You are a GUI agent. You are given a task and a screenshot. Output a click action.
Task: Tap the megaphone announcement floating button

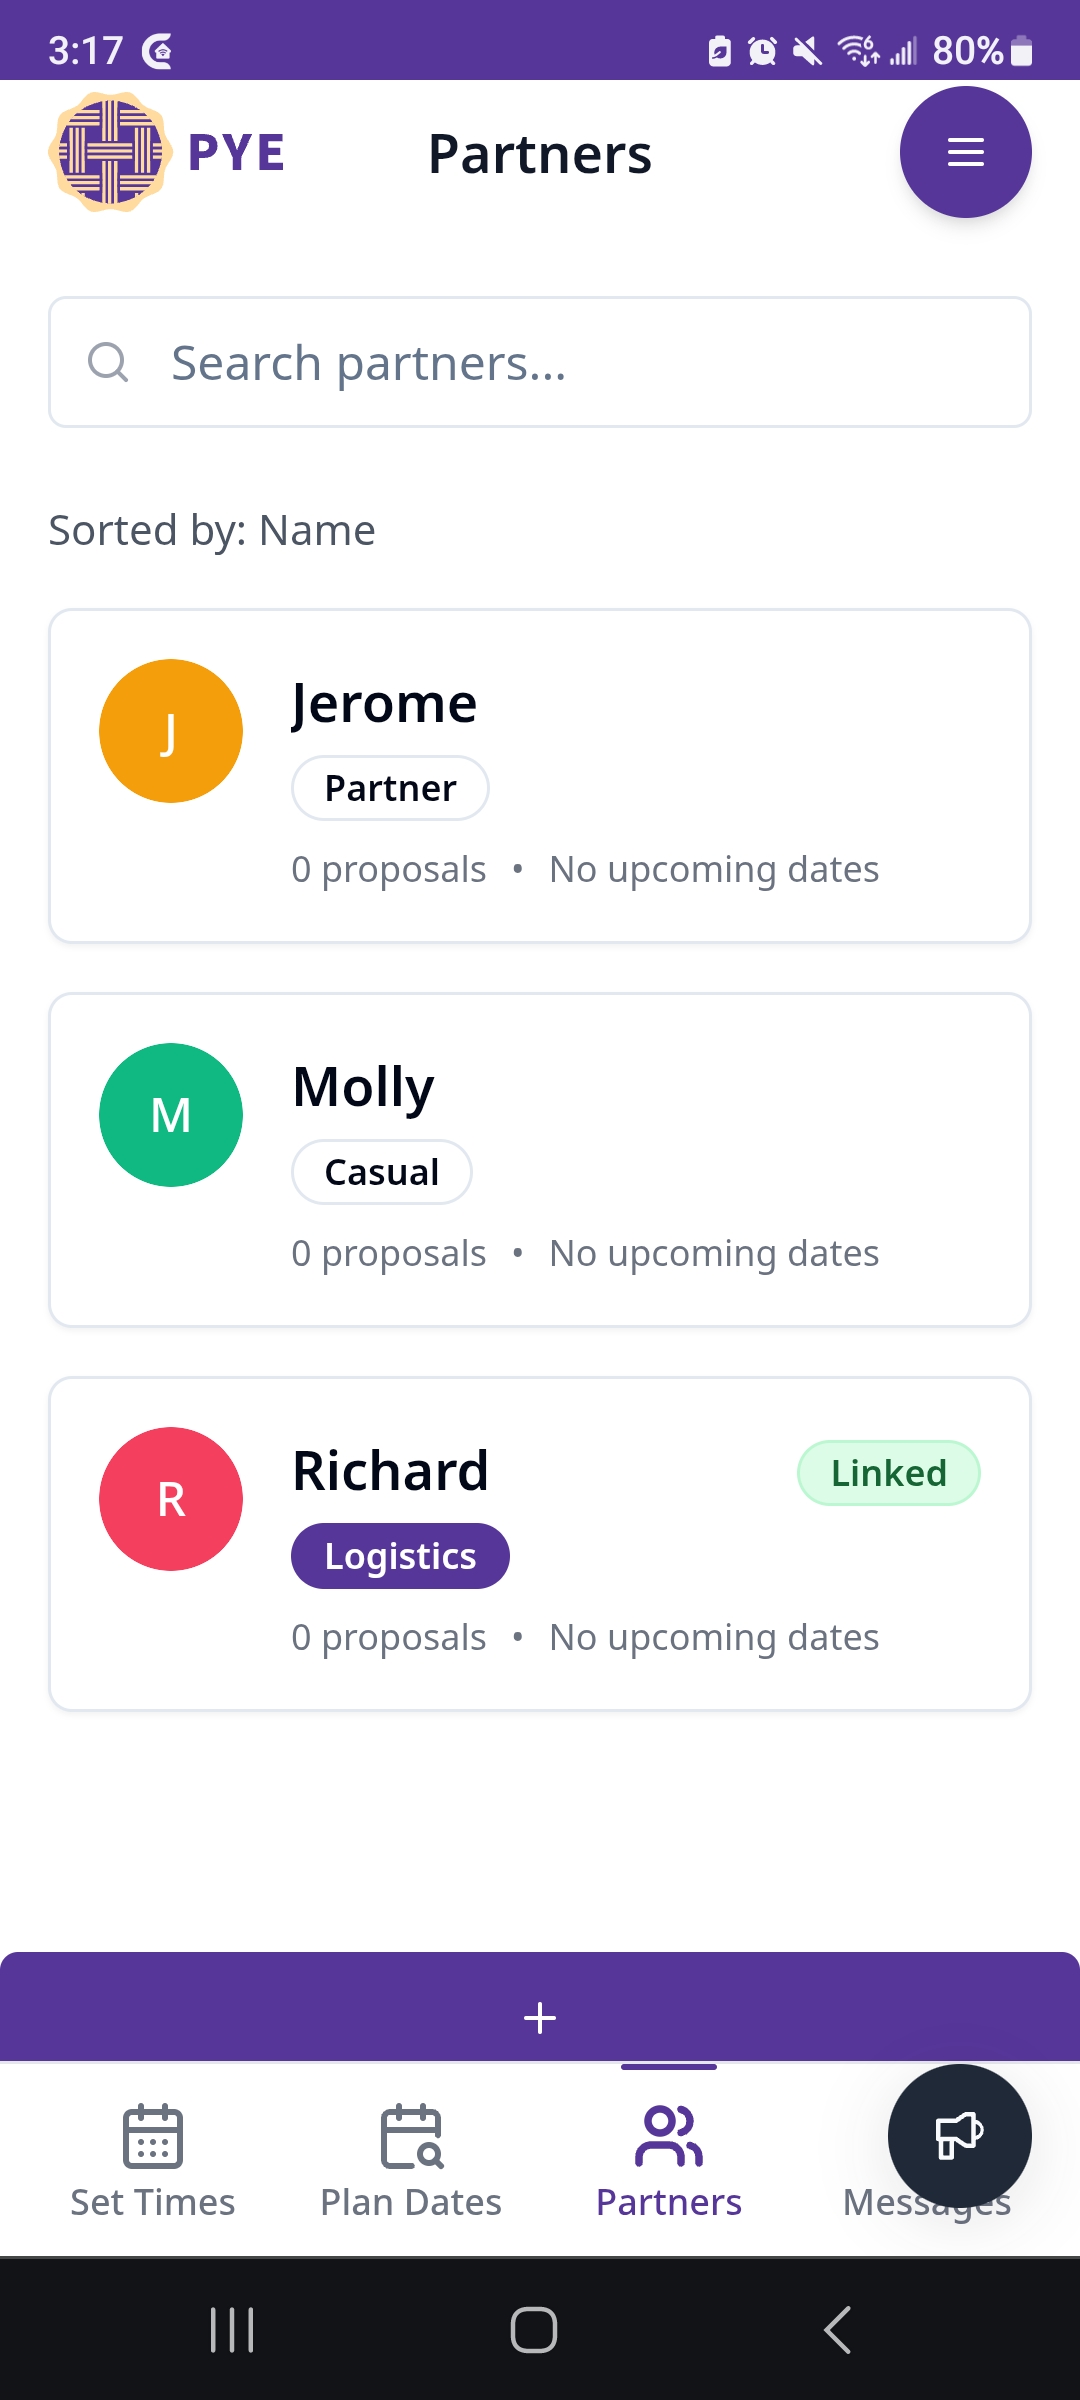(x=959, y=2136)
